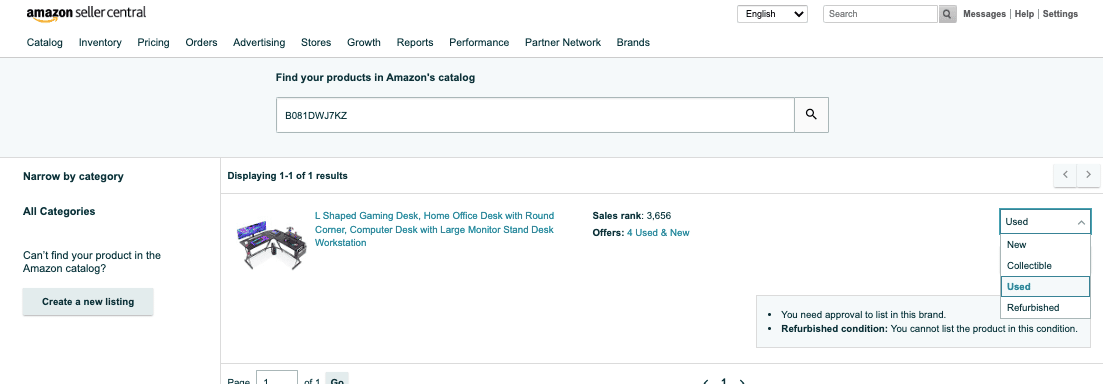
Task: Open the Inventory menu
Action: [100, 42]
